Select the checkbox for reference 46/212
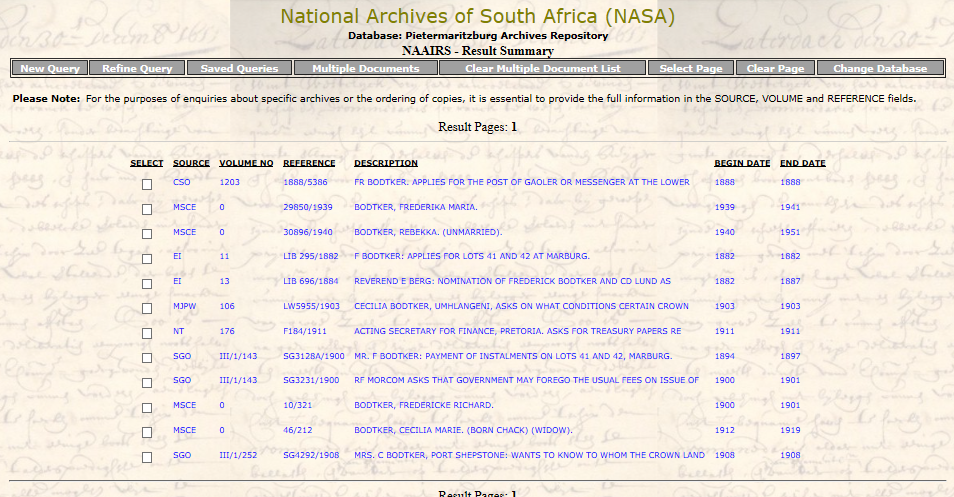954x497 pixels. 147,433
